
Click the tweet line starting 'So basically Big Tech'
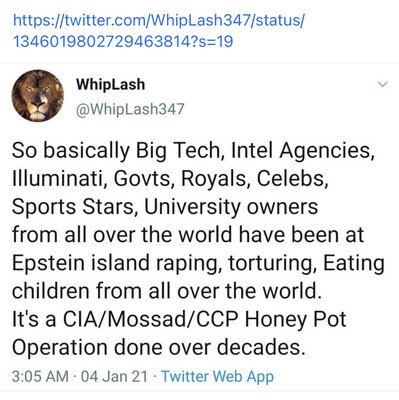193,151
